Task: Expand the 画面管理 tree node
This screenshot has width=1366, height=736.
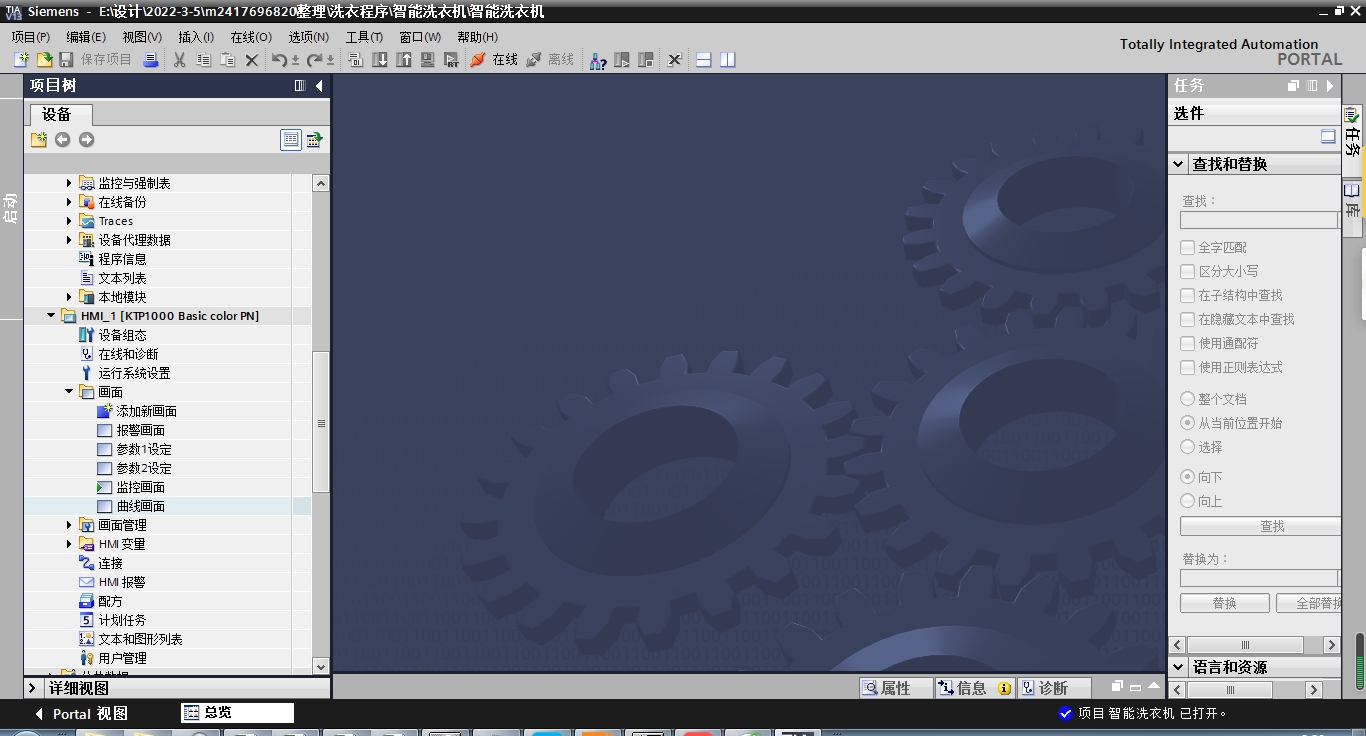Action: click(69, 525)
